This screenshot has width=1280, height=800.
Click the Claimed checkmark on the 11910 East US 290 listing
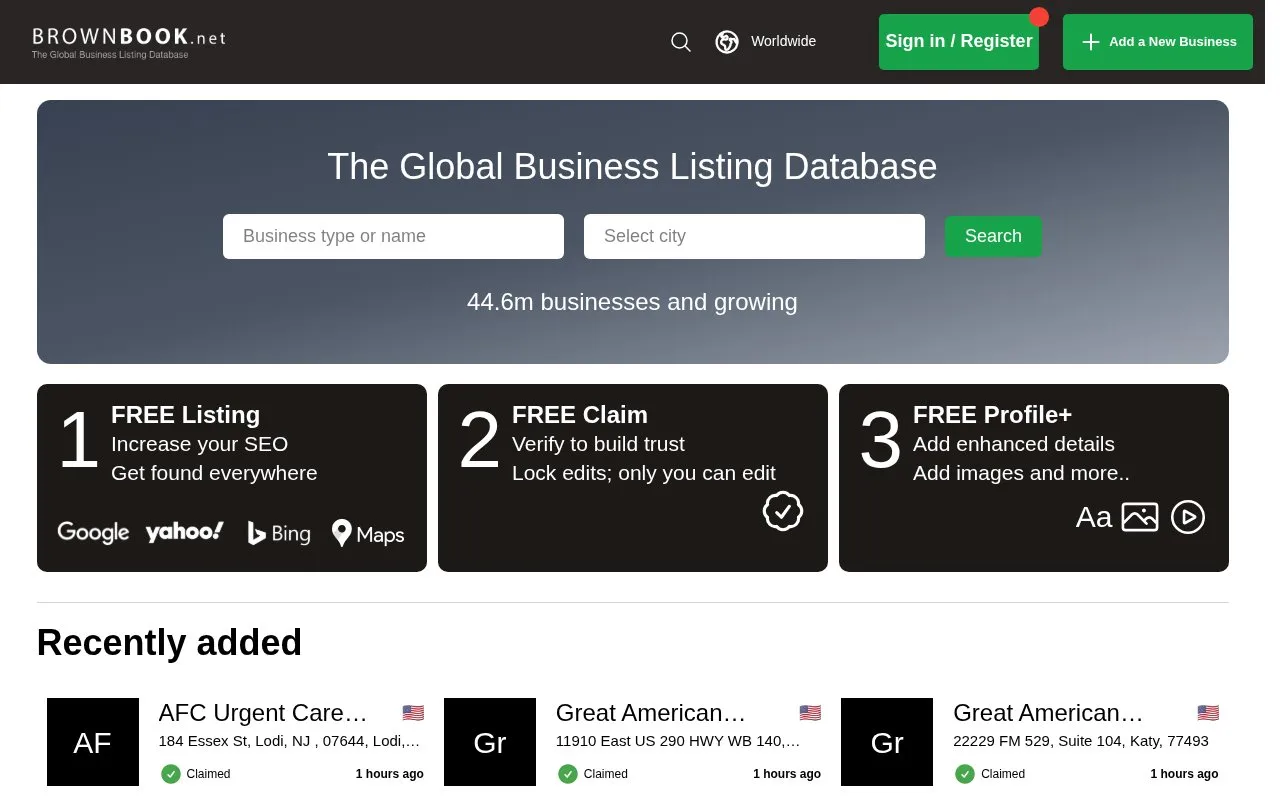pos(568,774)
